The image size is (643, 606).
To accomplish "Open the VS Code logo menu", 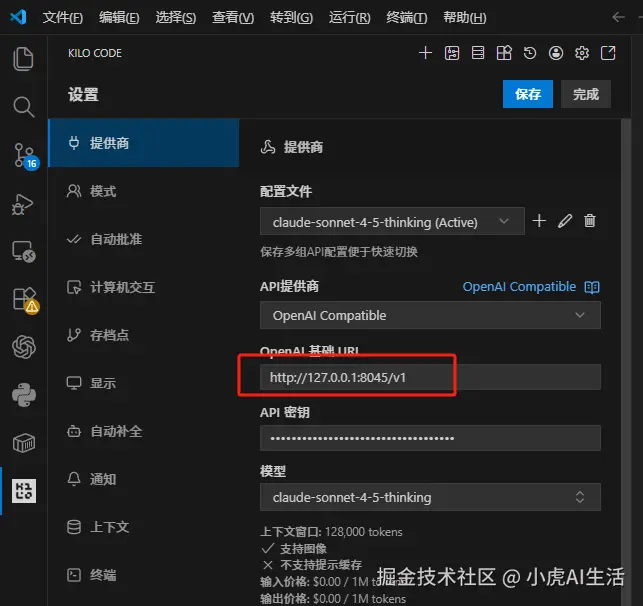I will coord(18,17).
